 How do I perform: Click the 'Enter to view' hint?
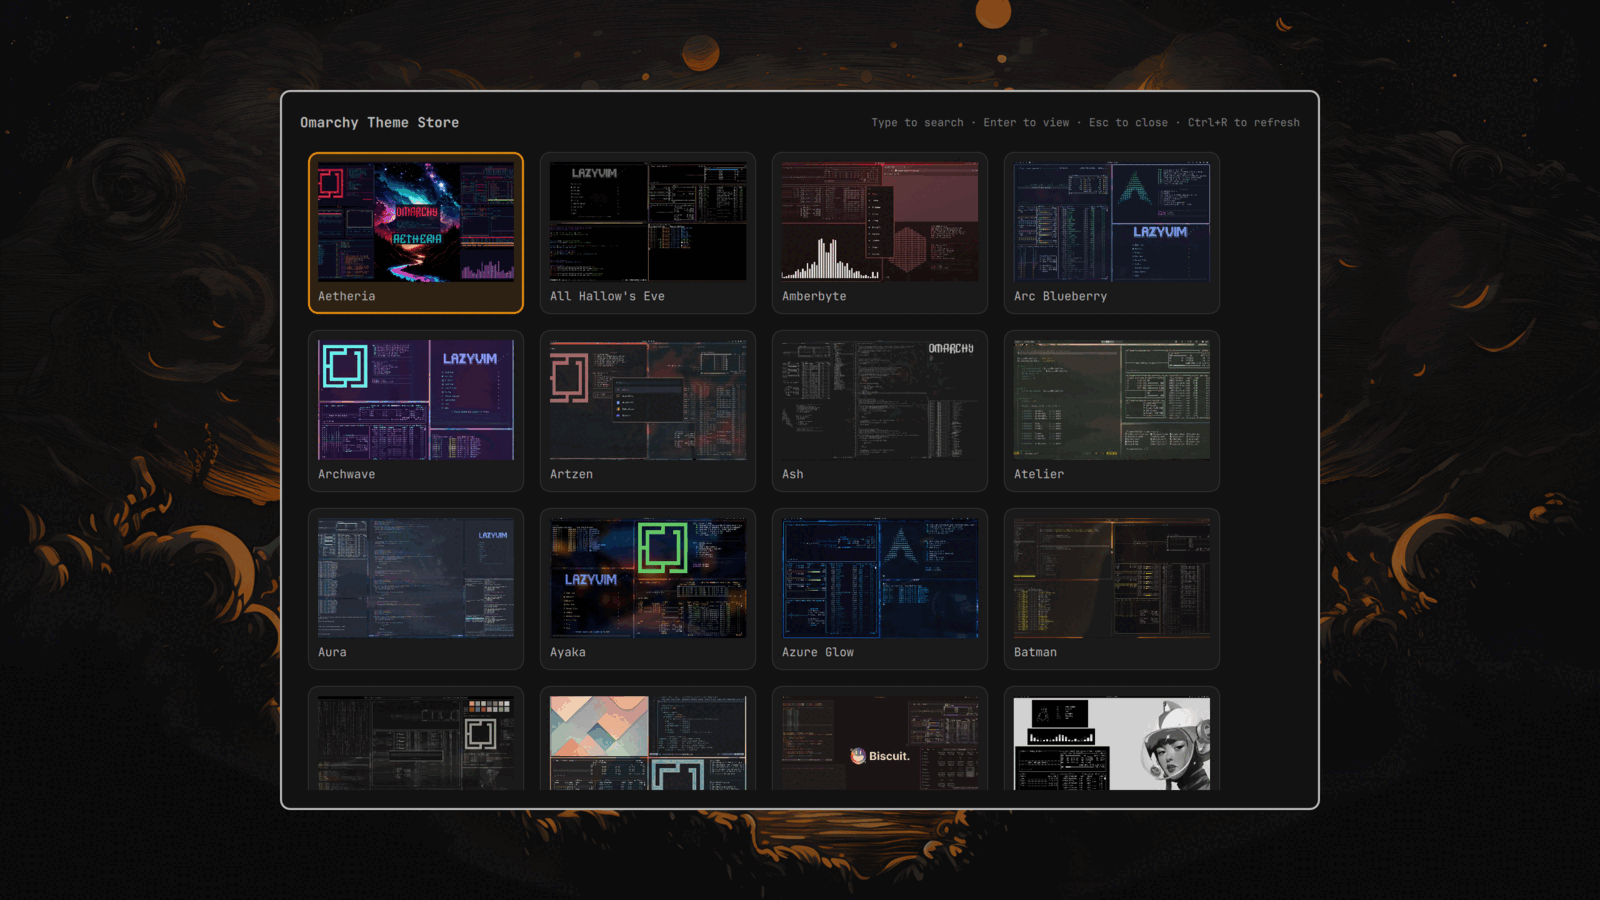click(x=1026, y=122)
